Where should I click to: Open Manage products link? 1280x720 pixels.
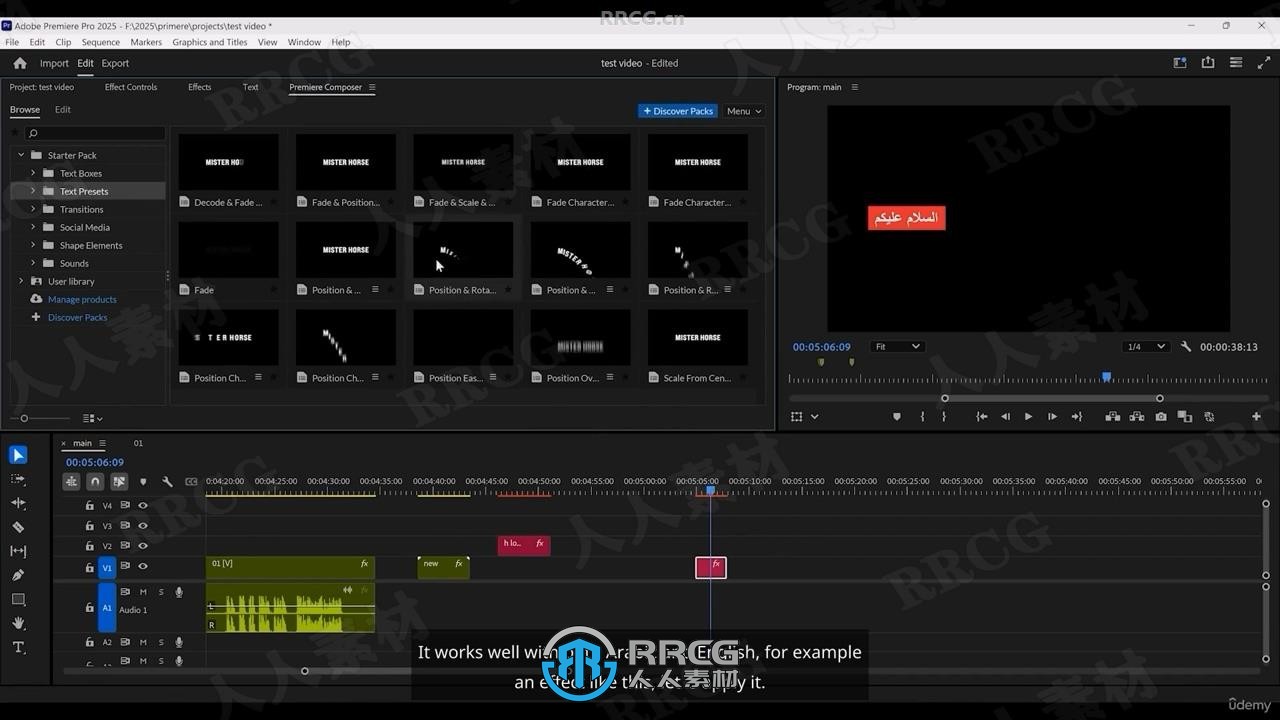tap(82, 299)
